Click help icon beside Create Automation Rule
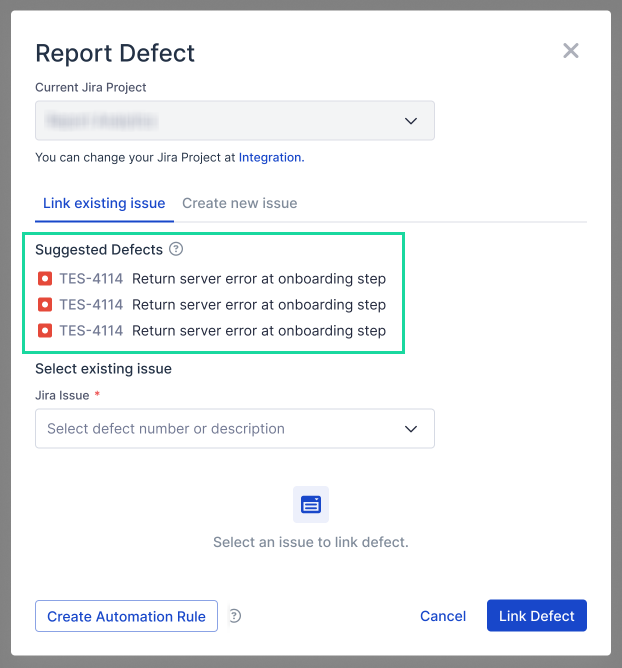 tap(235, 616)
